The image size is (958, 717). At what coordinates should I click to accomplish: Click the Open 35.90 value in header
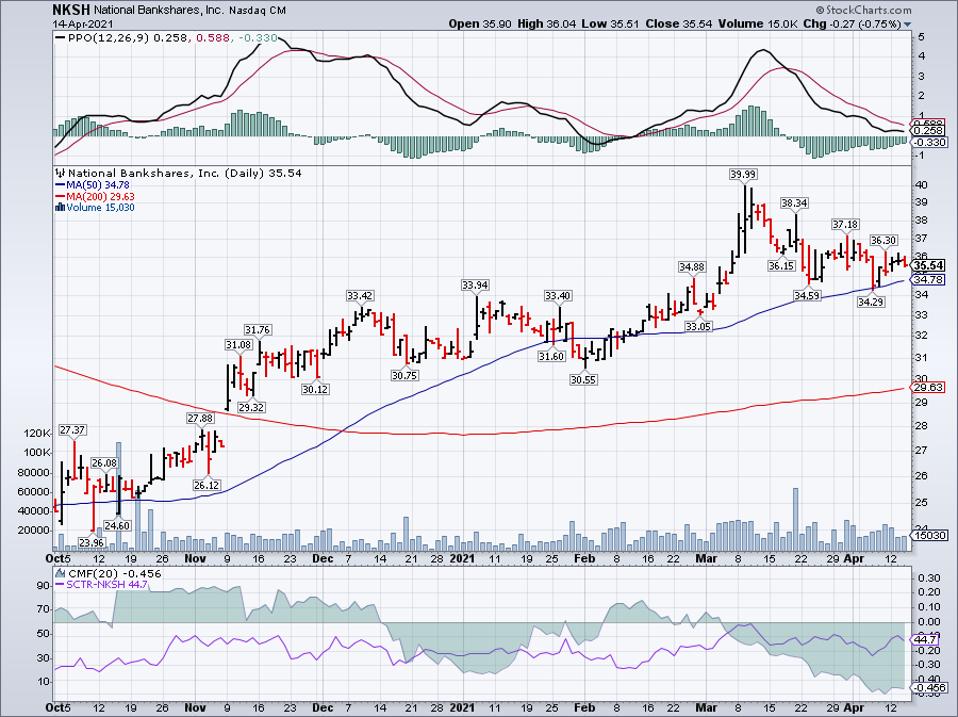point(479,24)
